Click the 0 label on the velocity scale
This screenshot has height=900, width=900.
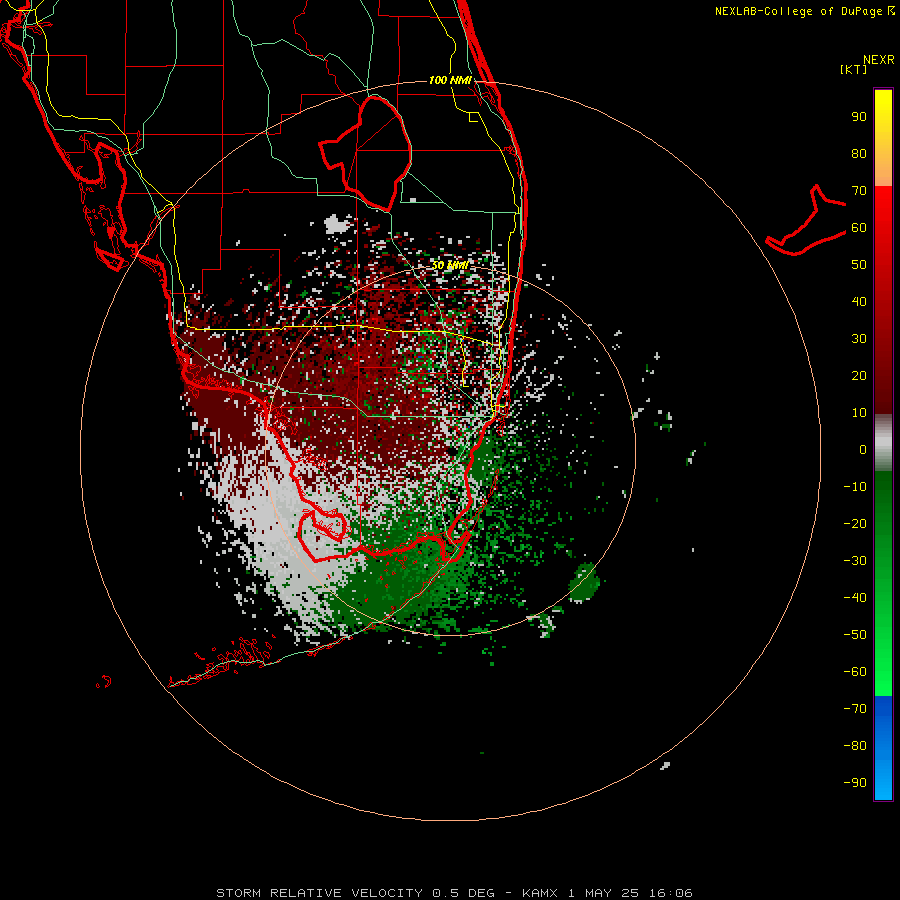point(863,449)
